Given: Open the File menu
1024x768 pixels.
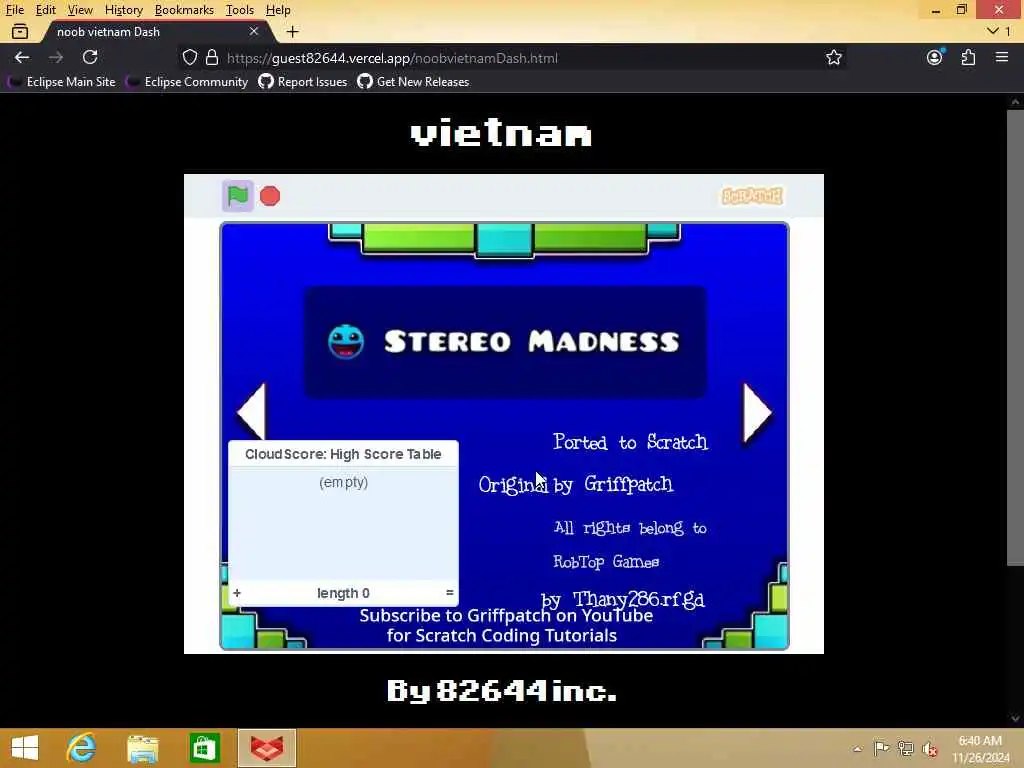Looking at the screenshot, I should click(14, 10).
